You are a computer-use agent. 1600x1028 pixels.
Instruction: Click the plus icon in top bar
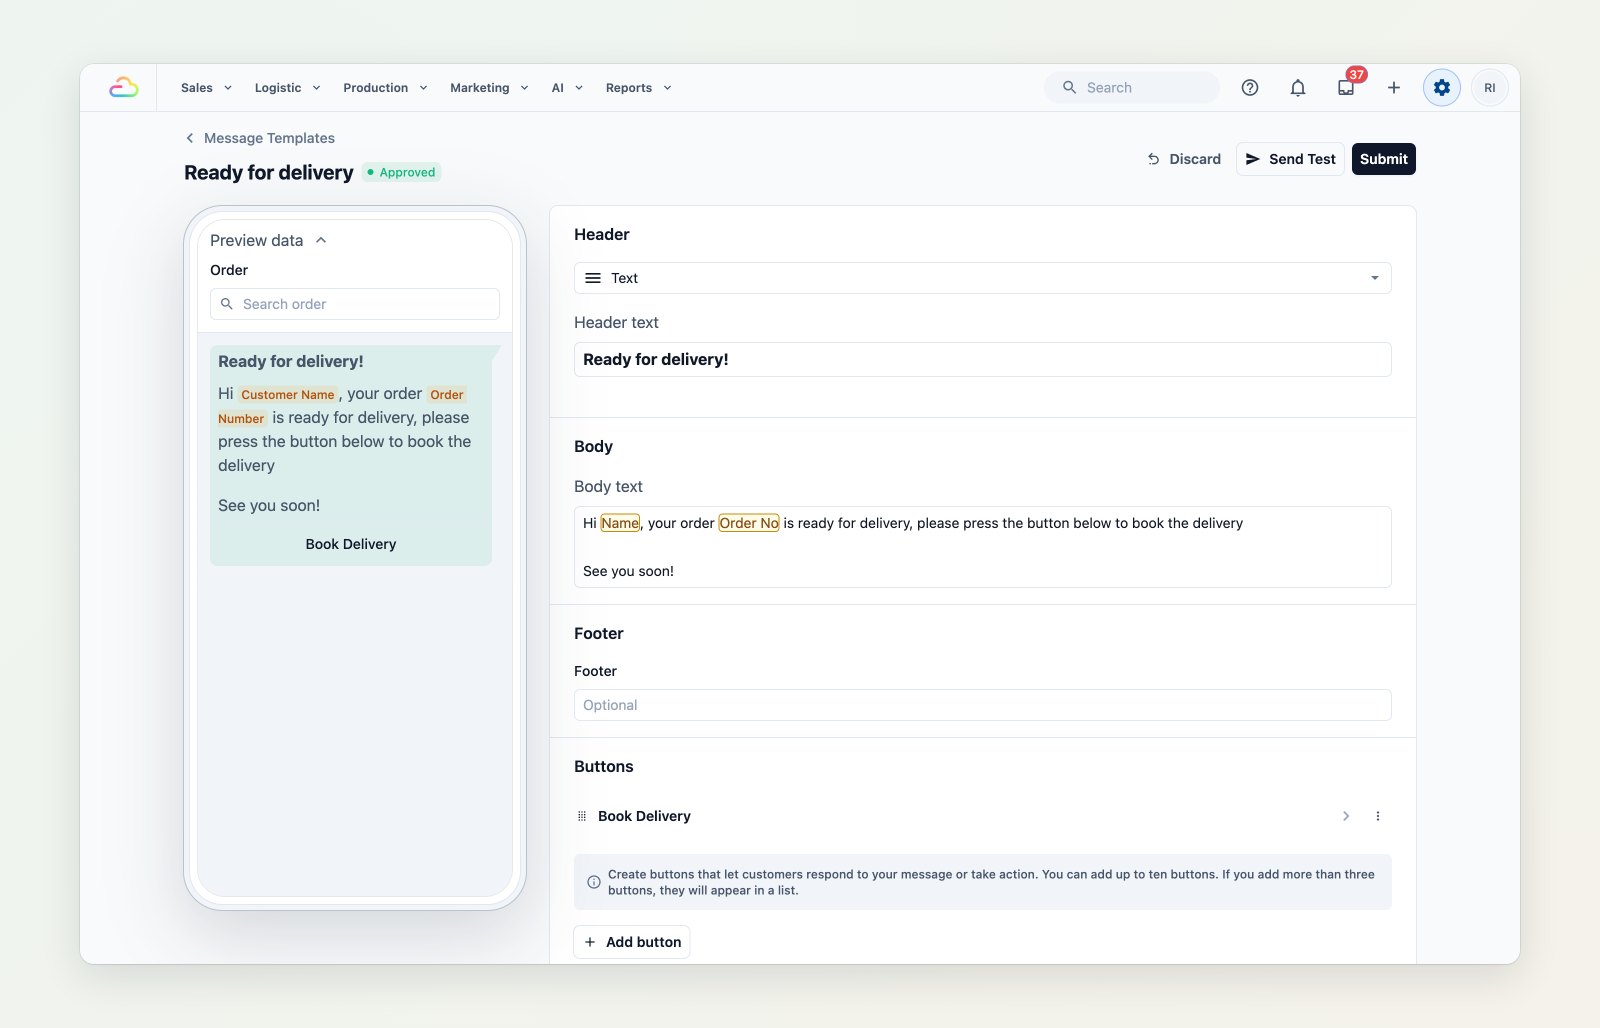pyautogui.click(x=1394, y=88)
